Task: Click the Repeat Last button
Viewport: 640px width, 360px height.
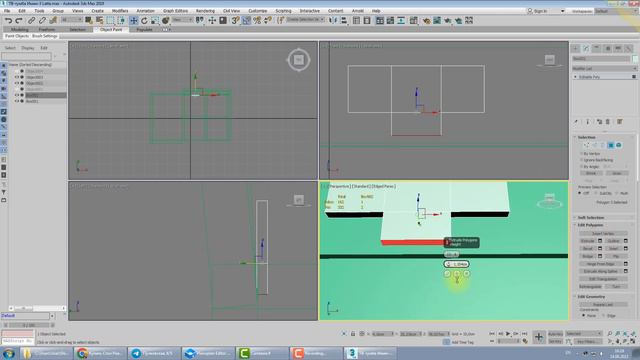Action: [603, 304]
